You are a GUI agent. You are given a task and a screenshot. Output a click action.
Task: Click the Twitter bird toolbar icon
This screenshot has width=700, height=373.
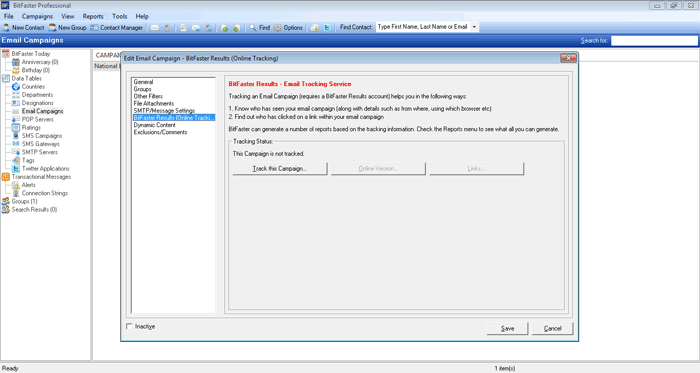click(327, 28)
